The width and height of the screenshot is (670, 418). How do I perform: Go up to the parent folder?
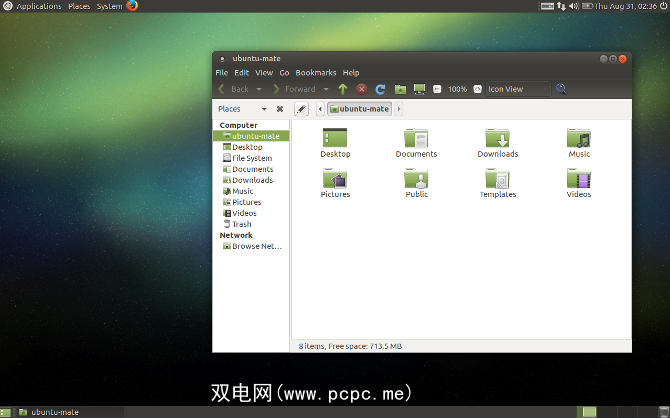(x=343, y=89)
